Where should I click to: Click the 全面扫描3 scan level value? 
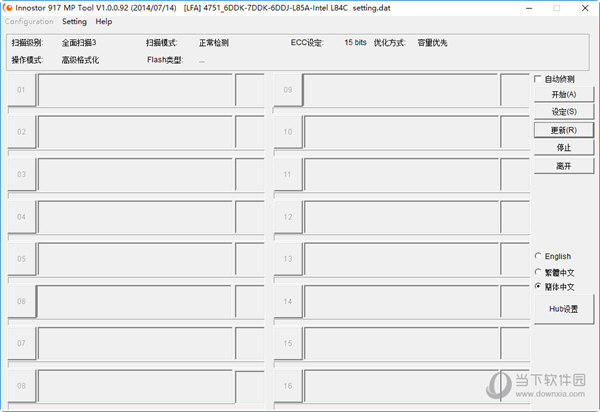click(x=79, y=42)
